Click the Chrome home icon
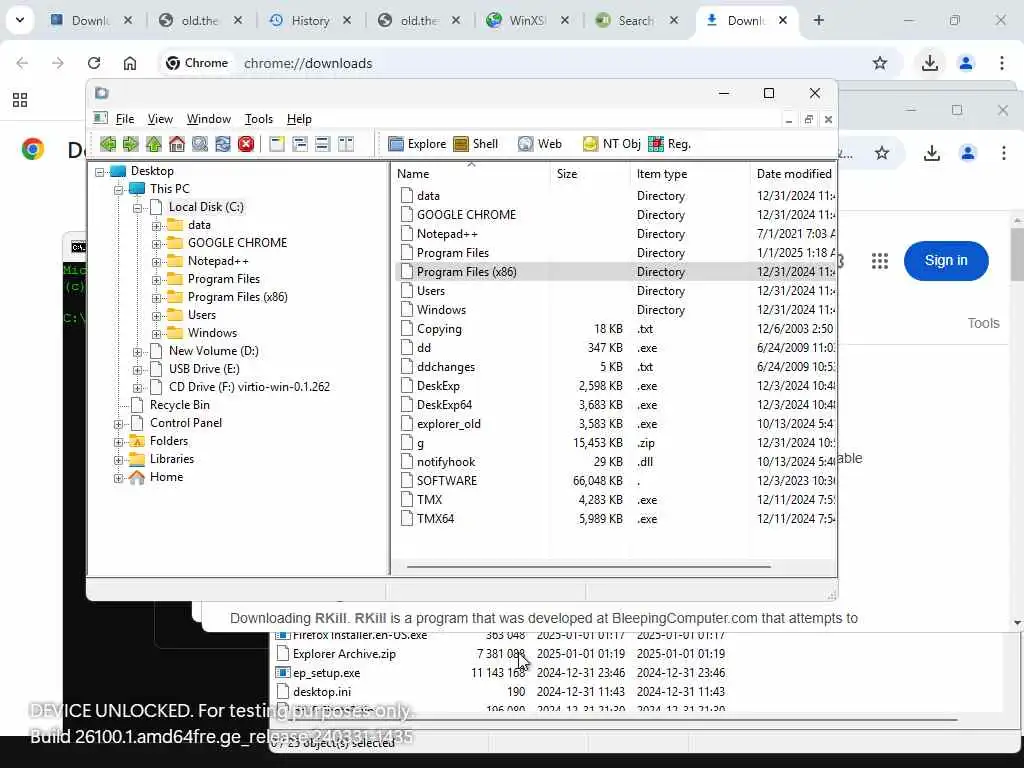The image size is (1024, 768). click(x=130, y=63)
